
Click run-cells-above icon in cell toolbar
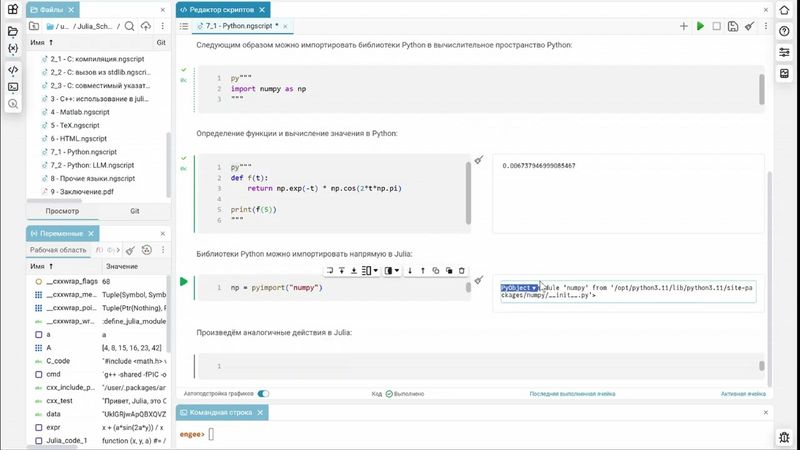point(342,270)
